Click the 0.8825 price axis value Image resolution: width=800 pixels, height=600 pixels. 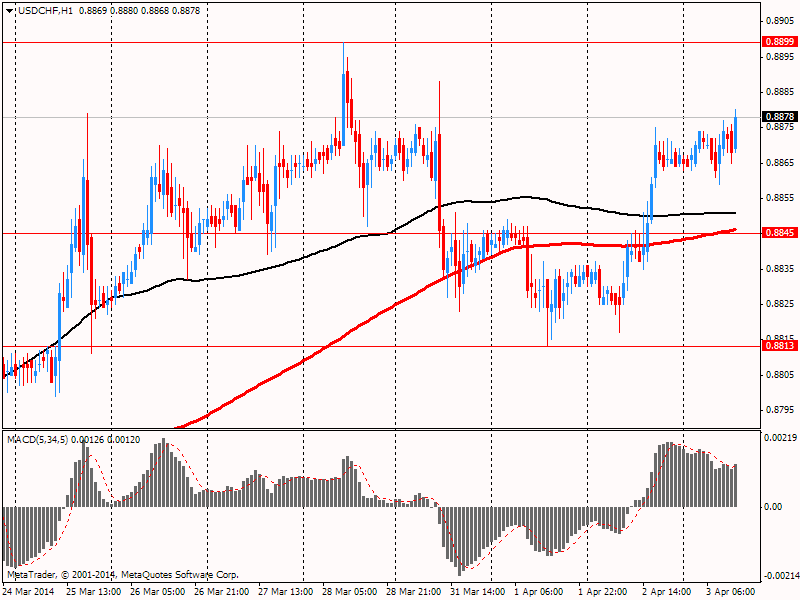pos(780,304)
